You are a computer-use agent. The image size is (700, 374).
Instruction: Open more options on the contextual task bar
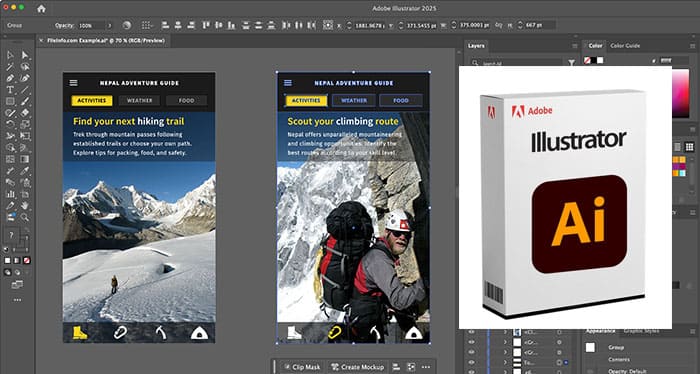click(x=426, y=367)
